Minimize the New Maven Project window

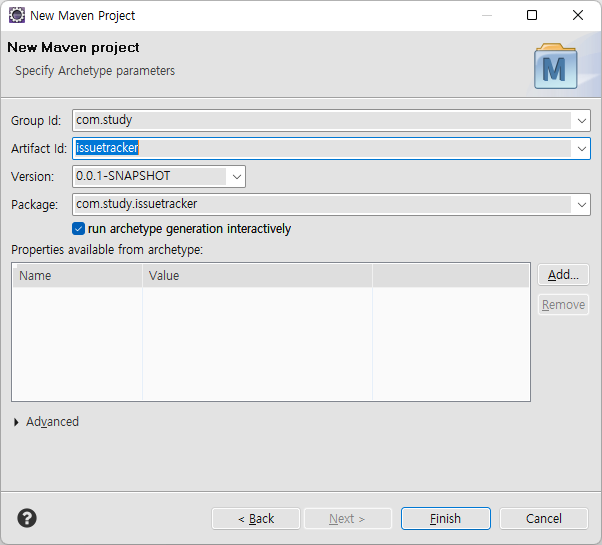point(487,15)
